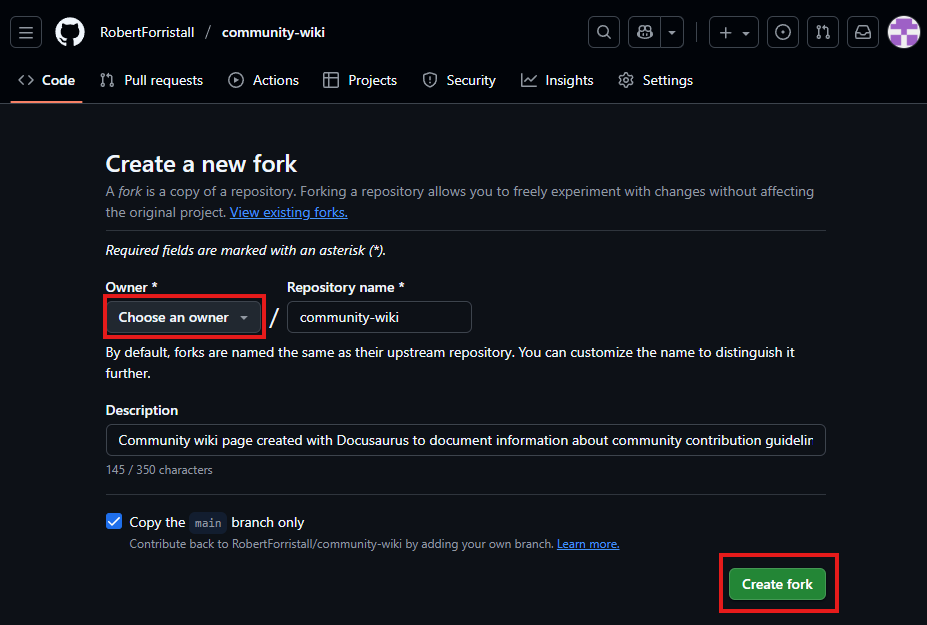The image size is (927, 625).
Task: Open the global navigation hamburger menu
Action: point(25,31)
